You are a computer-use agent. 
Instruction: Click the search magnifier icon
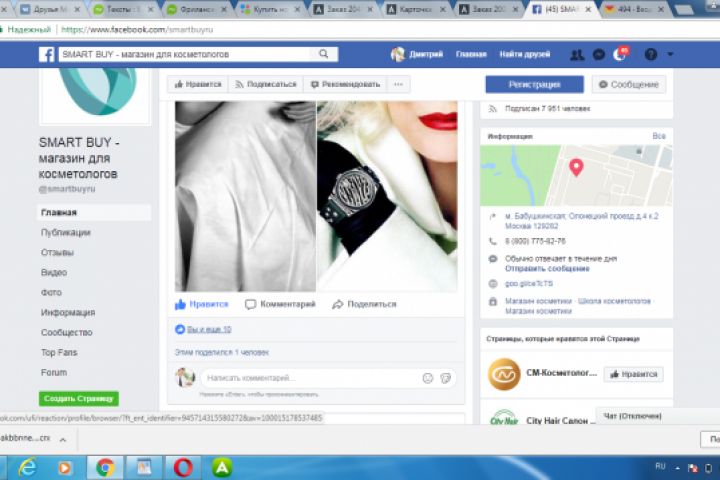[324, 54]
